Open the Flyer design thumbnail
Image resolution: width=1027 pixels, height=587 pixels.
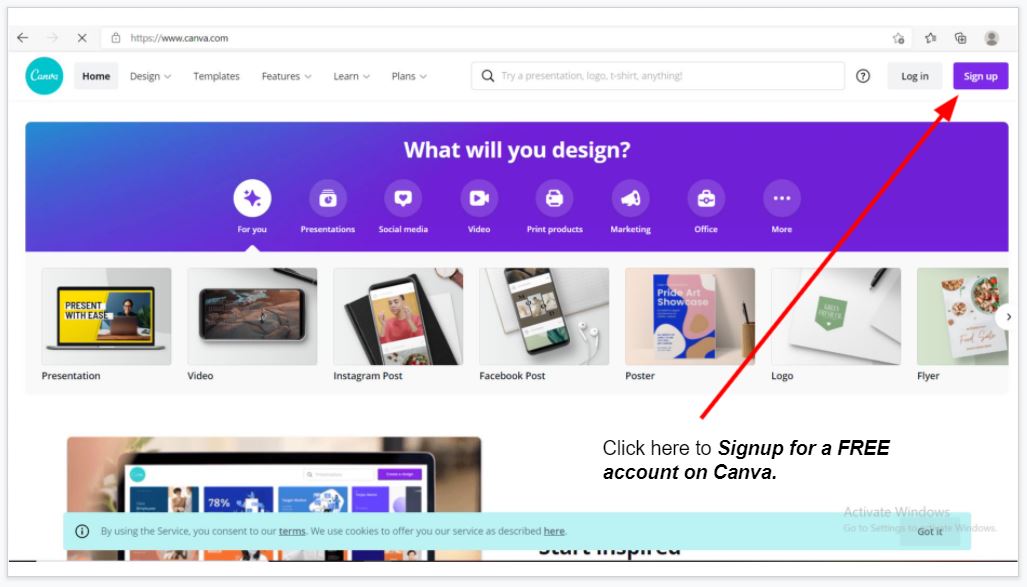click(x=963, y=316)
